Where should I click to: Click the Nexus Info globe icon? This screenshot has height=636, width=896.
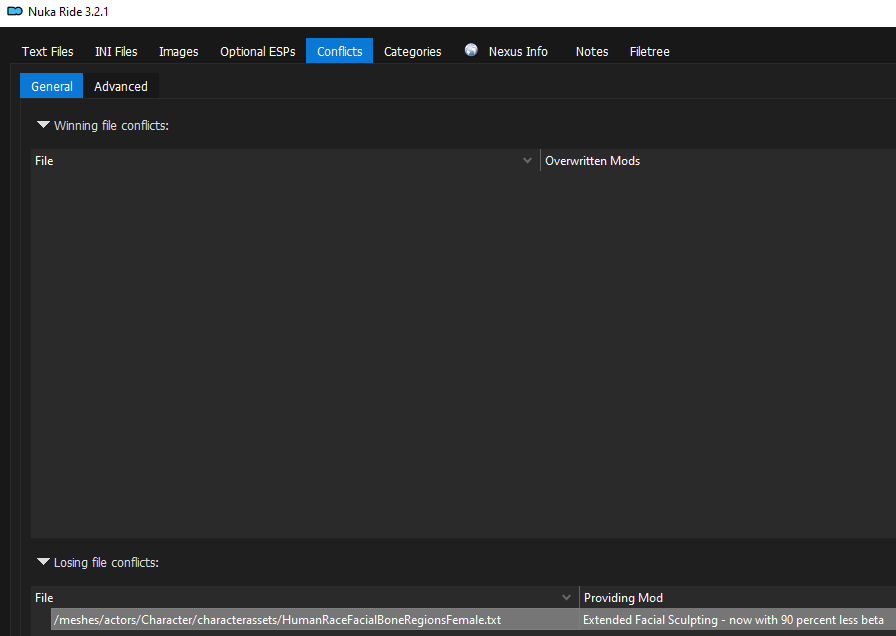pos(471,50)
